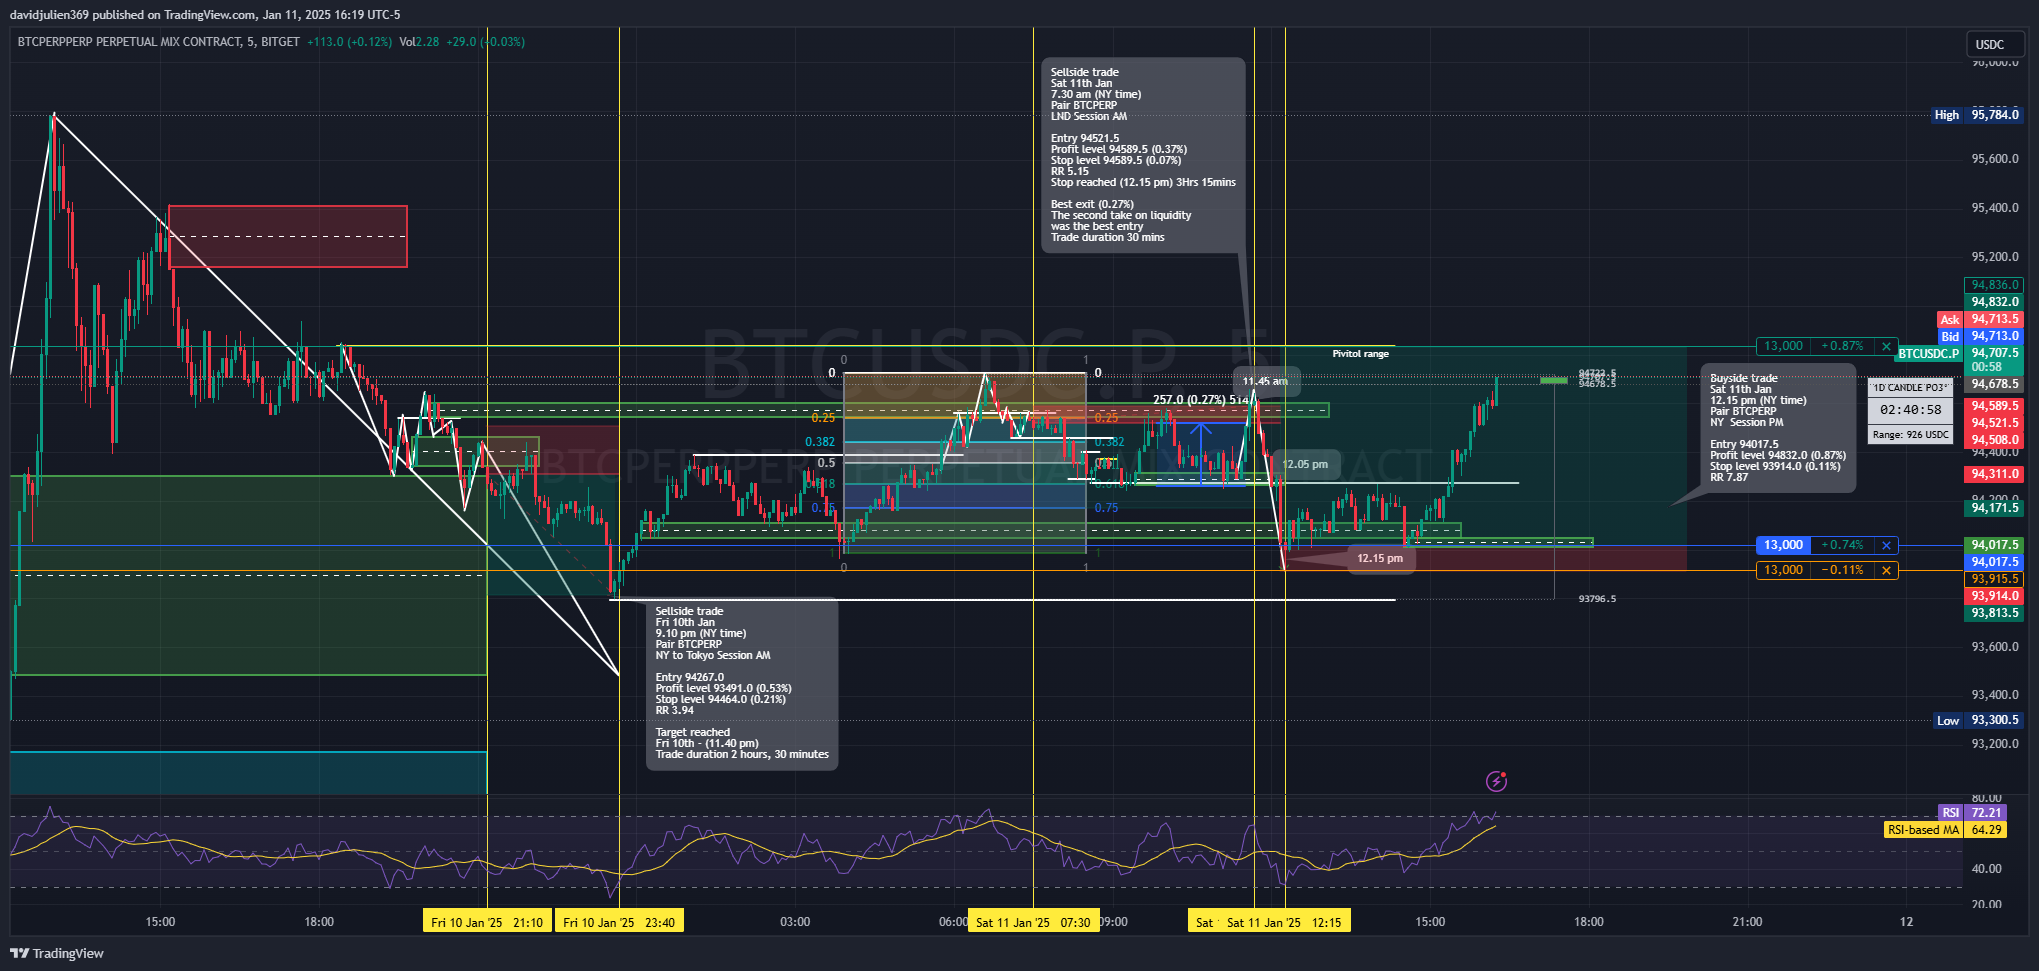The height and width of the screenshot is (971, 2039).
Task: Click the blue 13,000 position quantity label
Action: [1783, 545]
